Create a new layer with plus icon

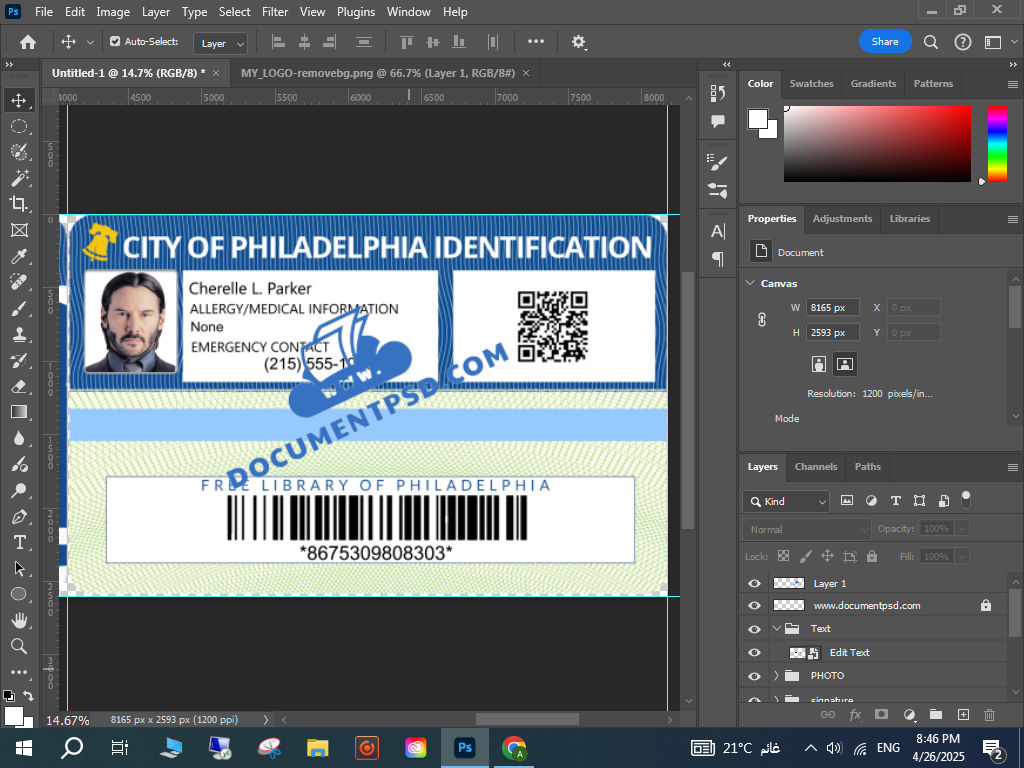[x=963, y=714]
